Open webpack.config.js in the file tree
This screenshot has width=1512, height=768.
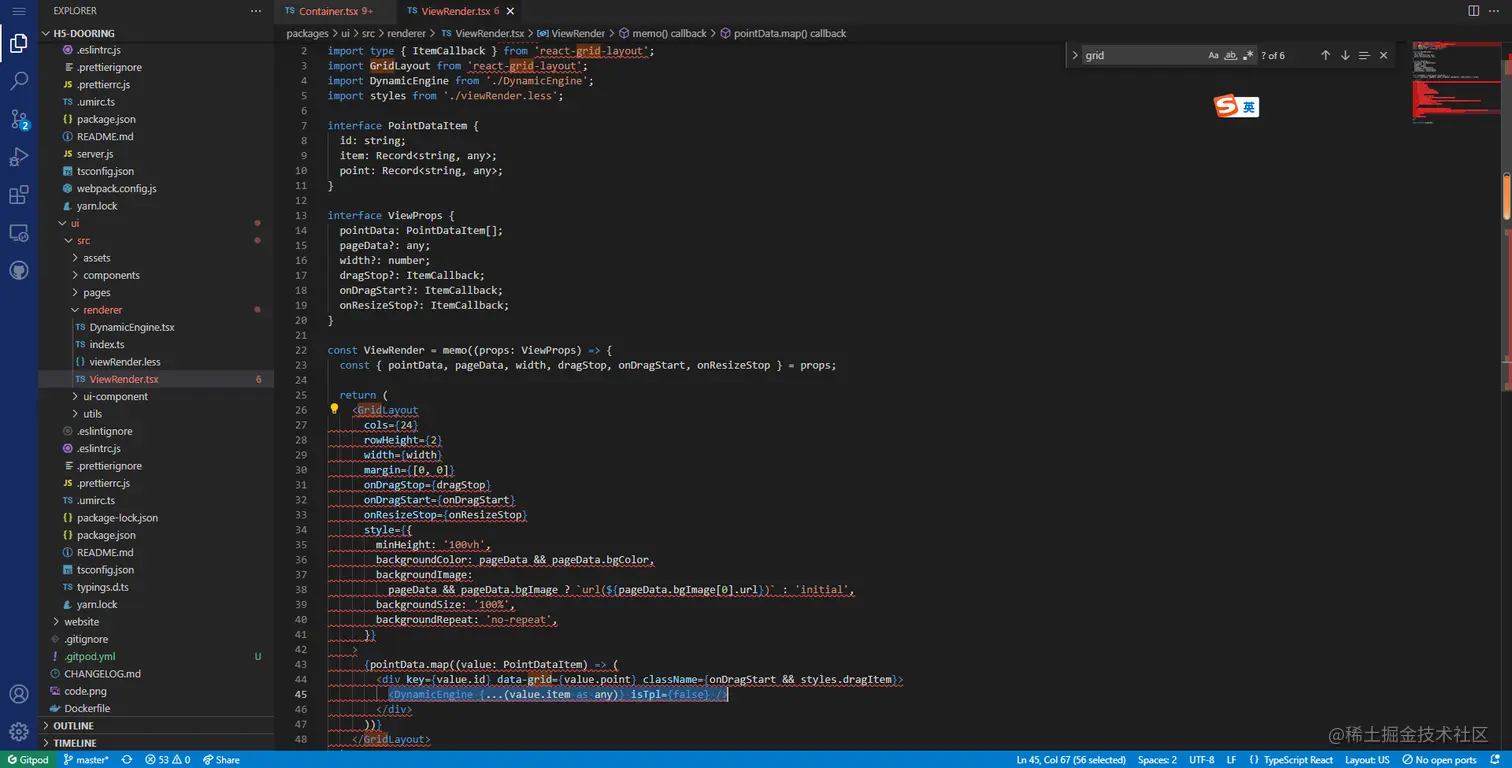116,188
